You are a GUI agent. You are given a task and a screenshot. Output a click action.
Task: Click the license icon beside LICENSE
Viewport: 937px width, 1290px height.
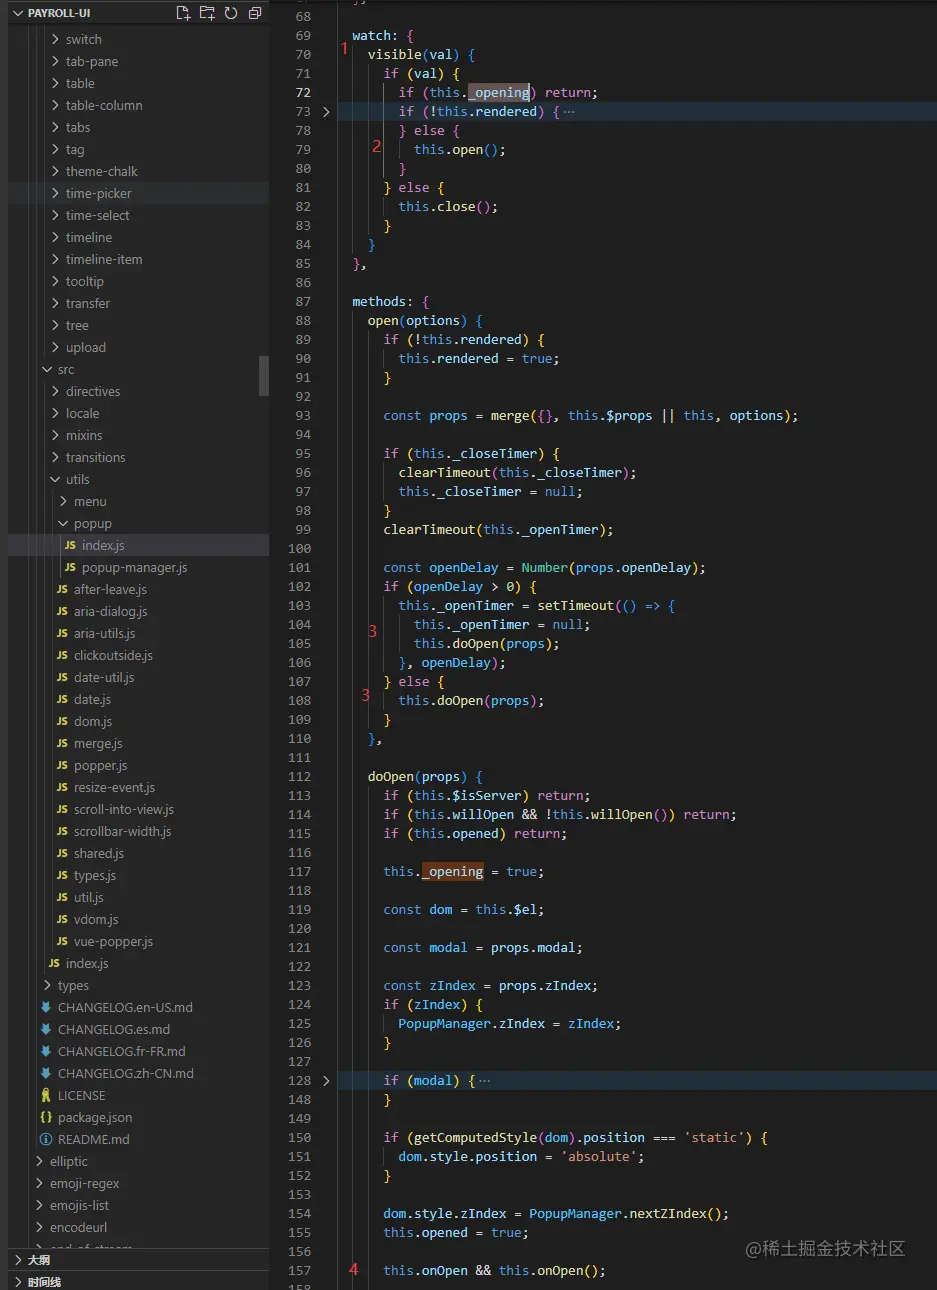(x=46, y=1095)
